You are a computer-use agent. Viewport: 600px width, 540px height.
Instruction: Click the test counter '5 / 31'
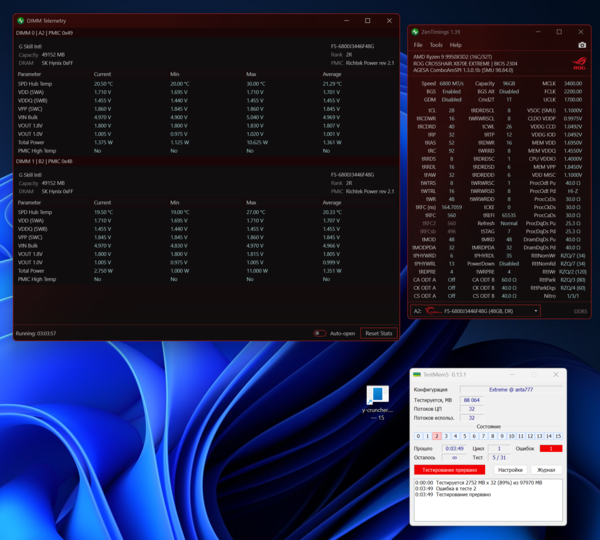pos(499,458)
